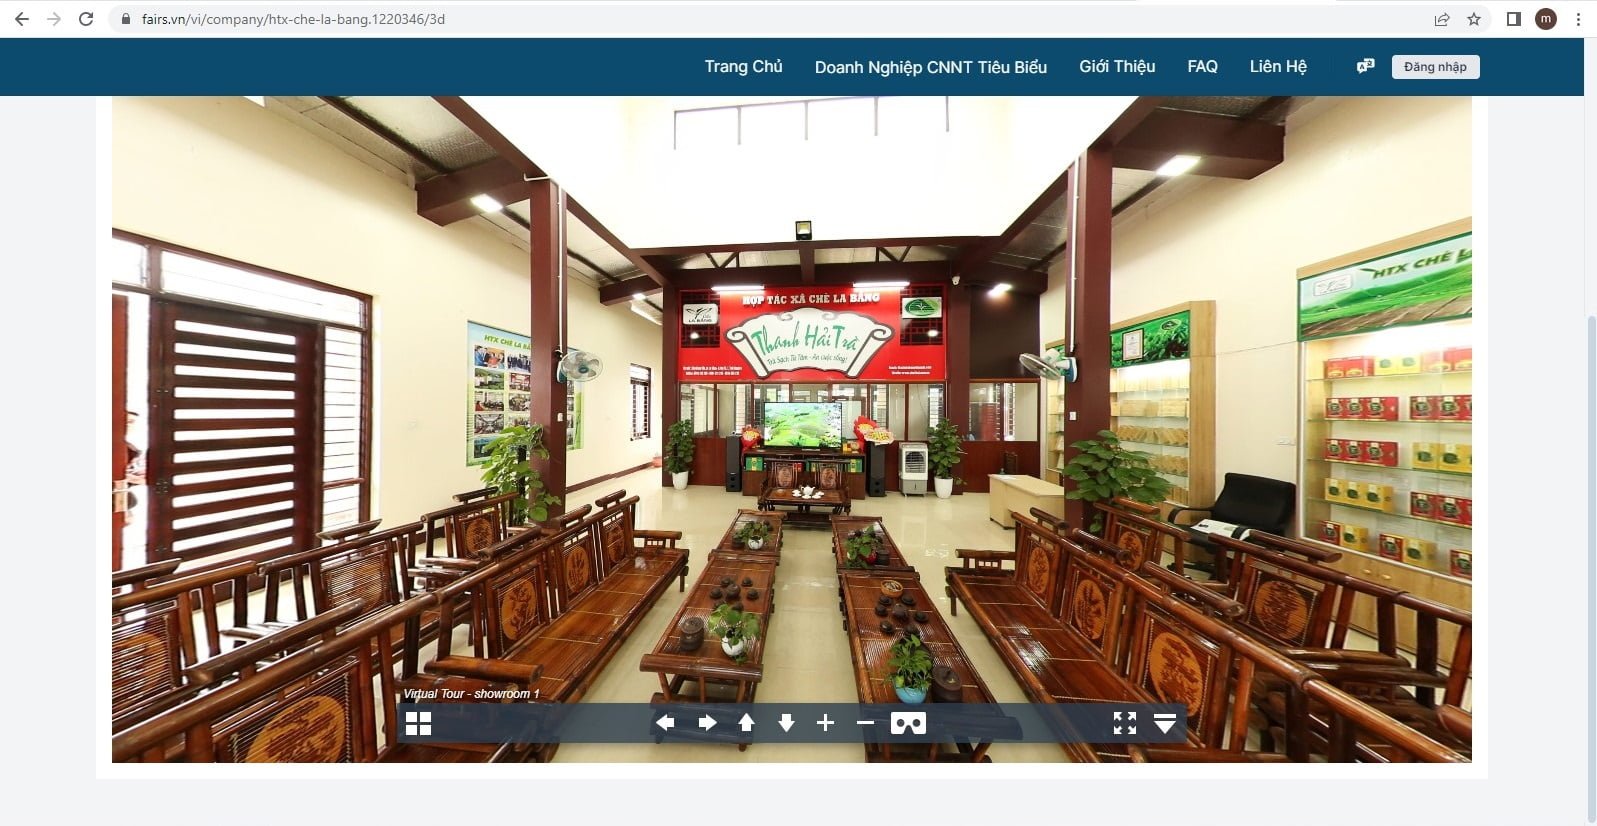Tilt the tour view down

coord(786,723)
